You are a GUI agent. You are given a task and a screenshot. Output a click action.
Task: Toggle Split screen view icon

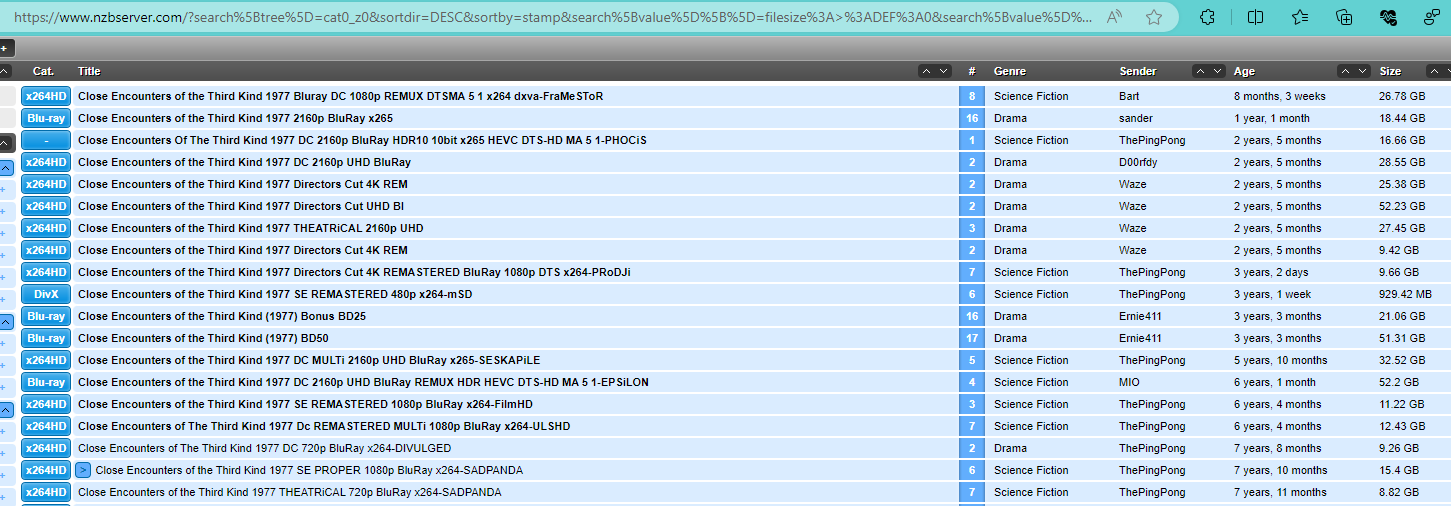coord(1255,17)
